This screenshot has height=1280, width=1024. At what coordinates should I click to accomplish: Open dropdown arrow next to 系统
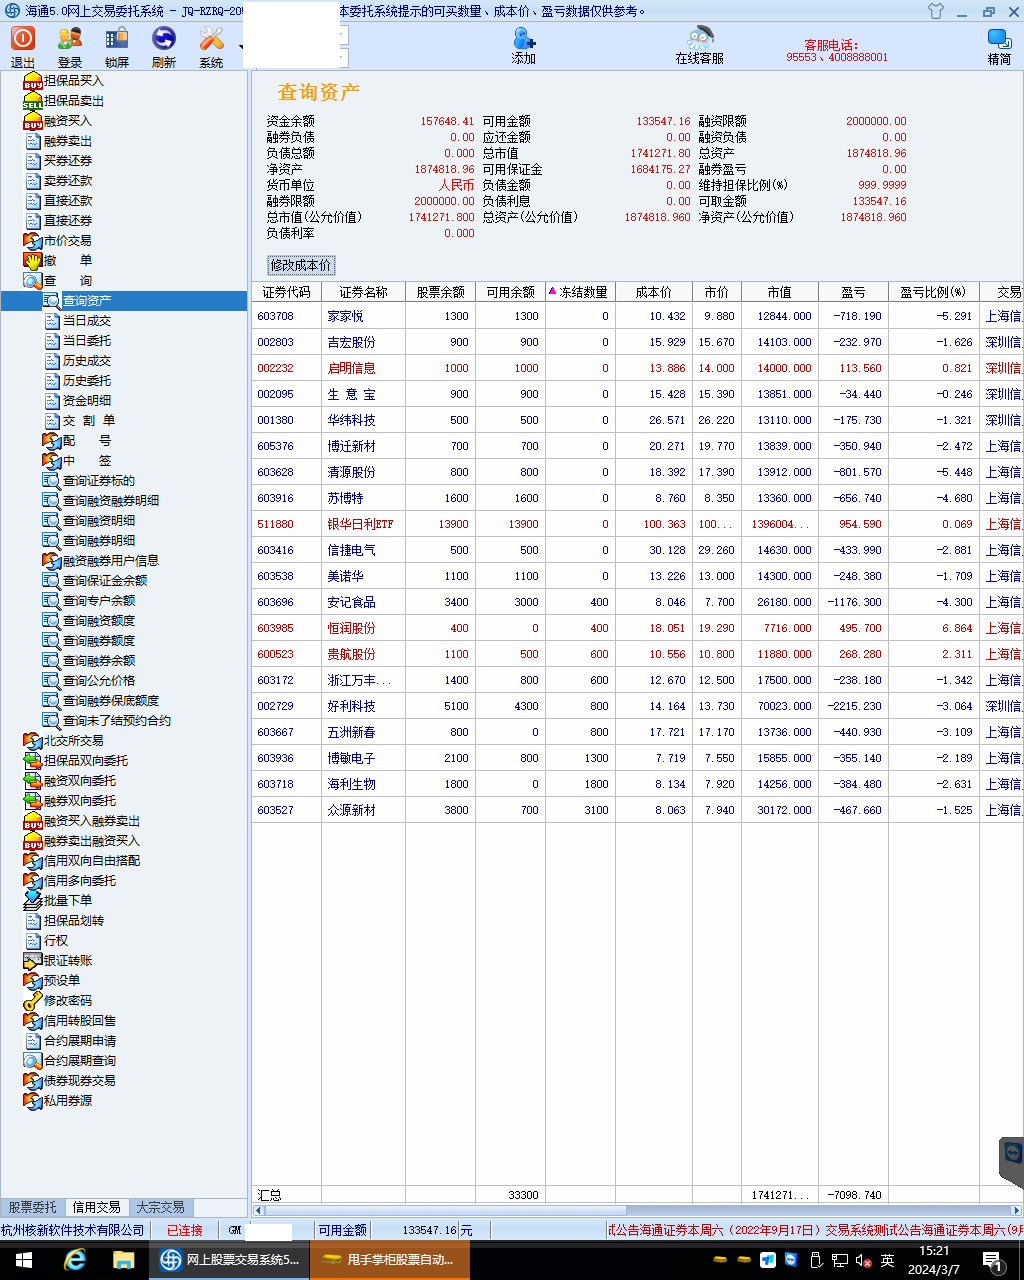[x=241, y=47]
